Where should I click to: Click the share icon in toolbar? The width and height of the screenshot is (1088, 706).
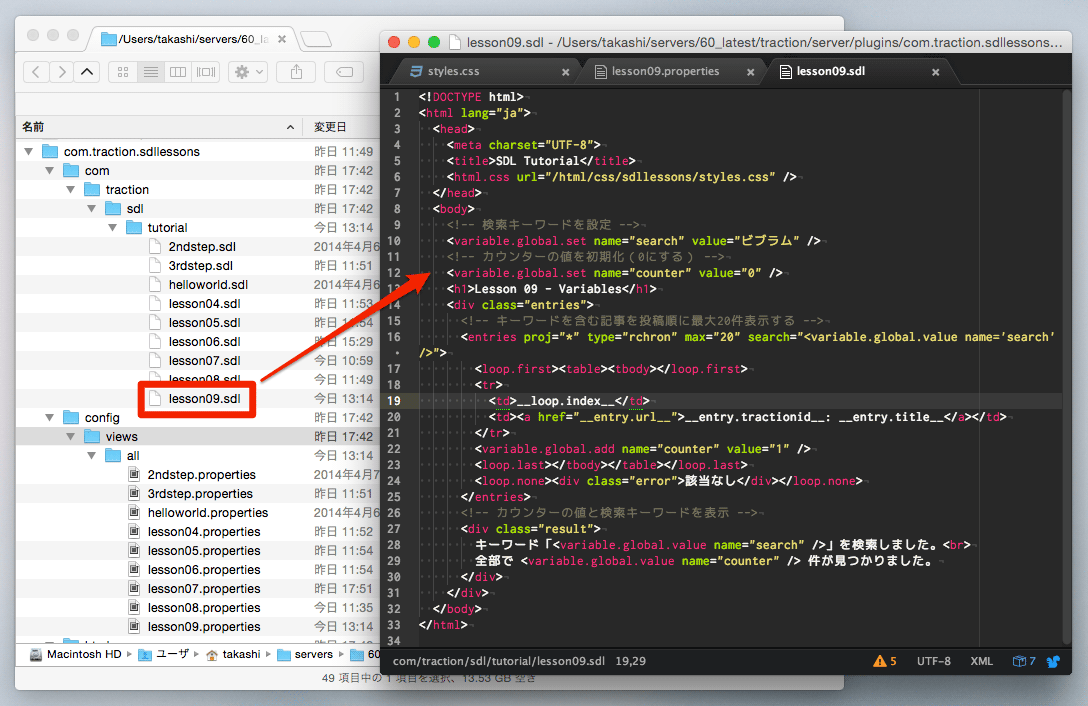(296, 72)
